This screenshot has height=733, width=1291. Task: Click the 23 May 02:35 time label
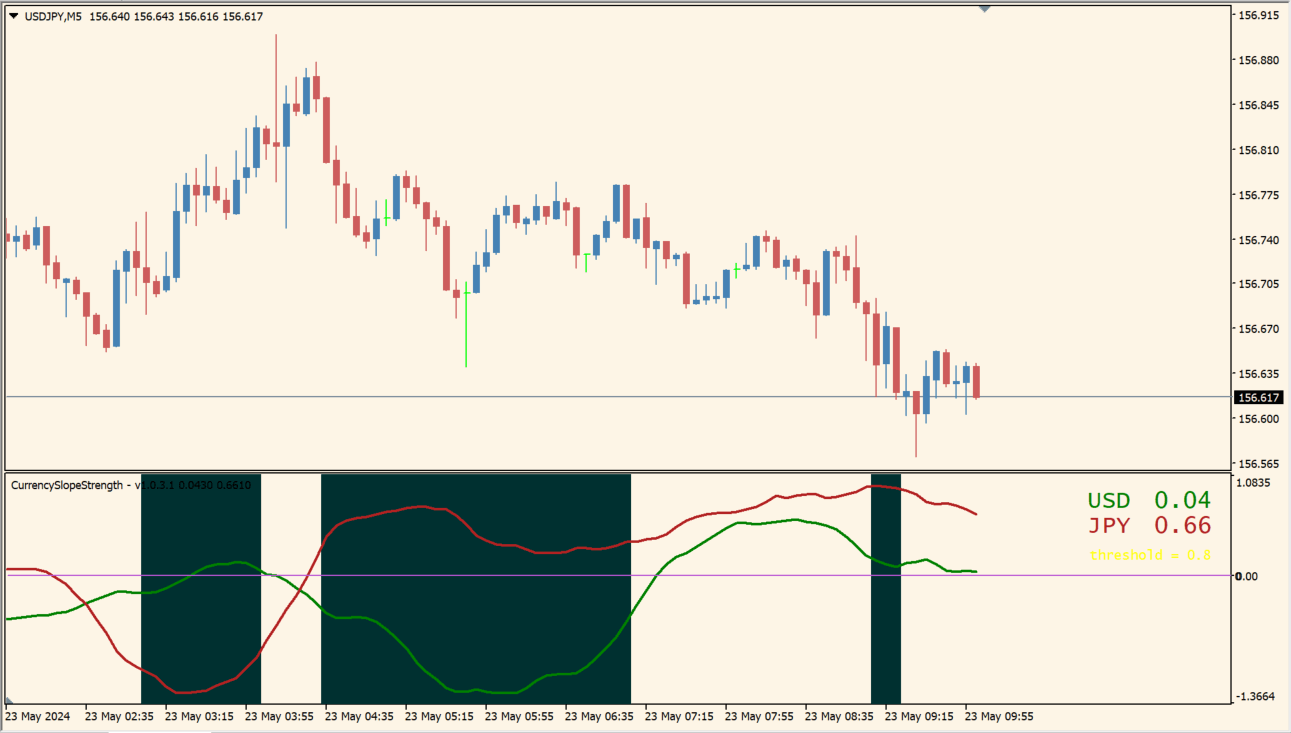pos(119,717)
